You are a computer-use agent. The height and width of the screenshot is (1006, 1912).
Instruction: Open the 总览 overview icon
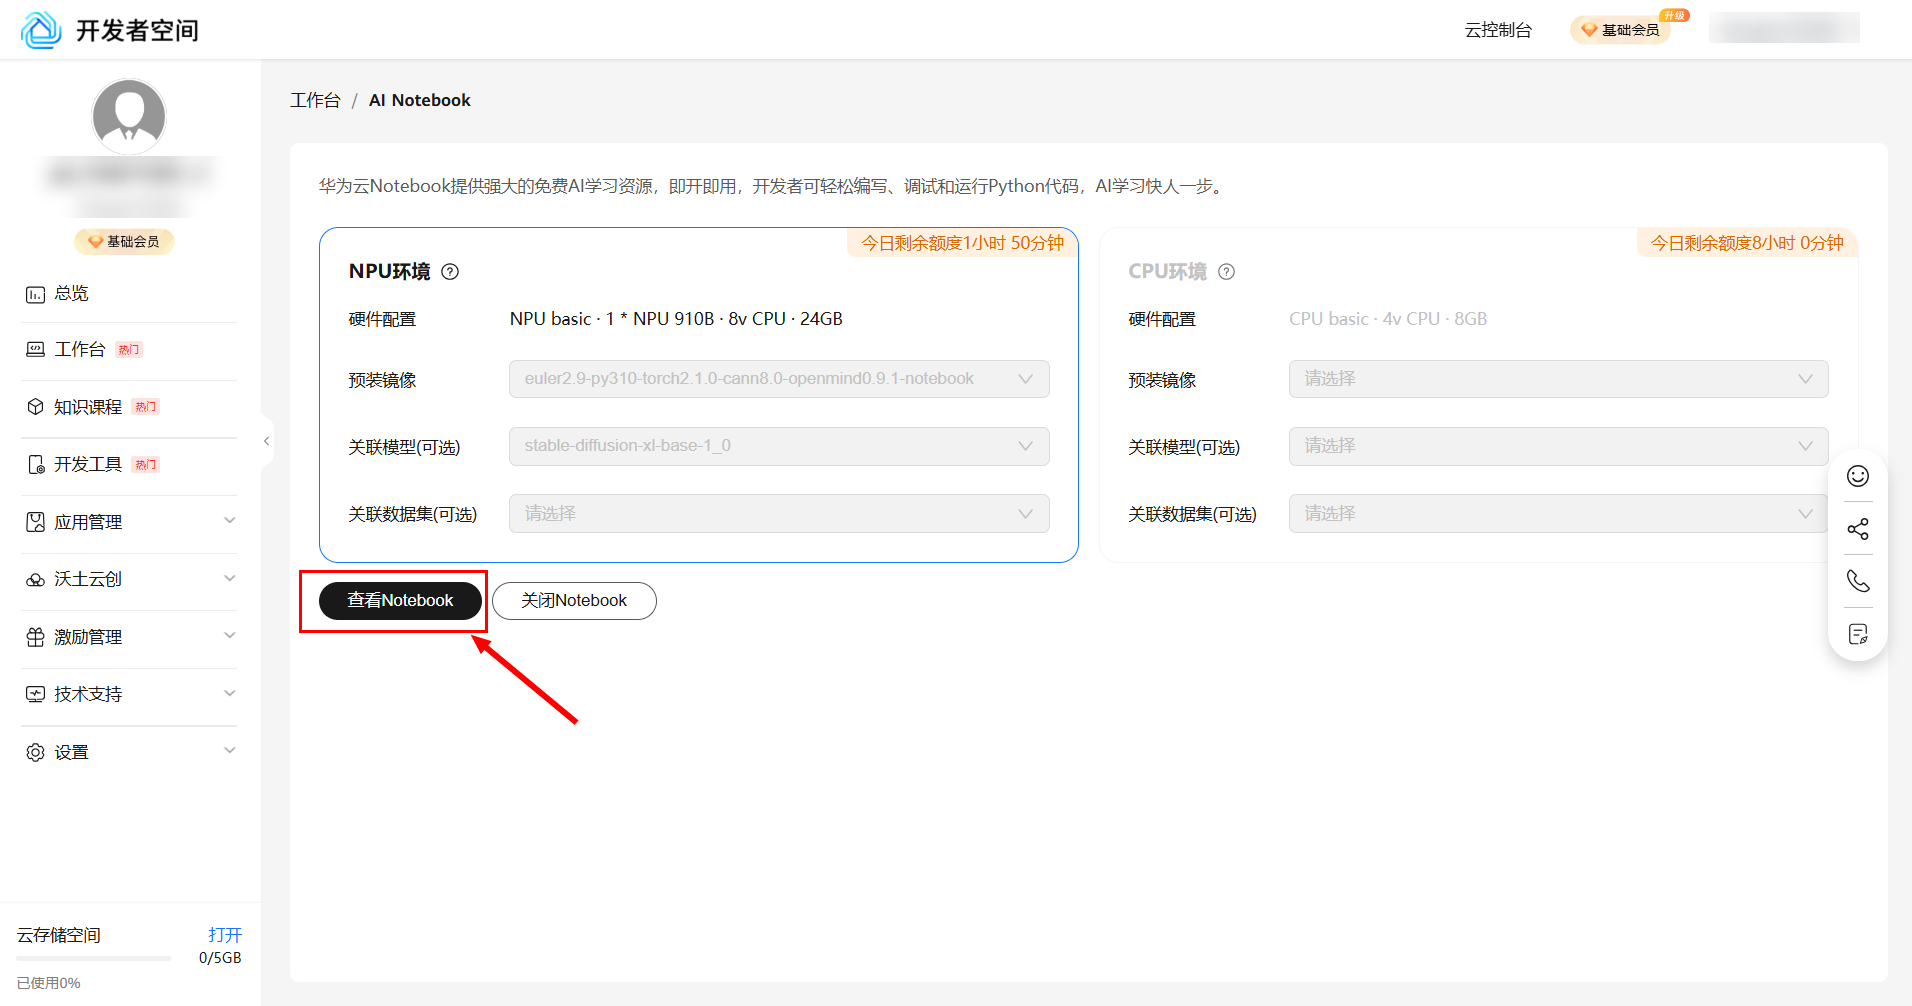click(x=35, y=294)
